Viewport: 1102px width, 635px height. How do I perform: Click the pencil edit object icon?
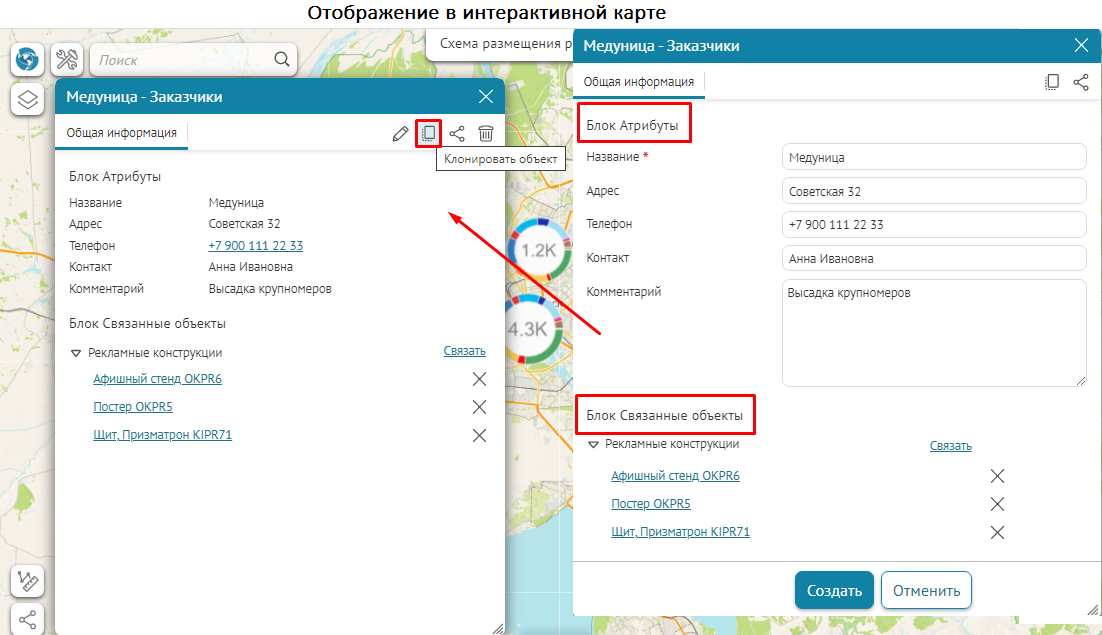(400, 133)
